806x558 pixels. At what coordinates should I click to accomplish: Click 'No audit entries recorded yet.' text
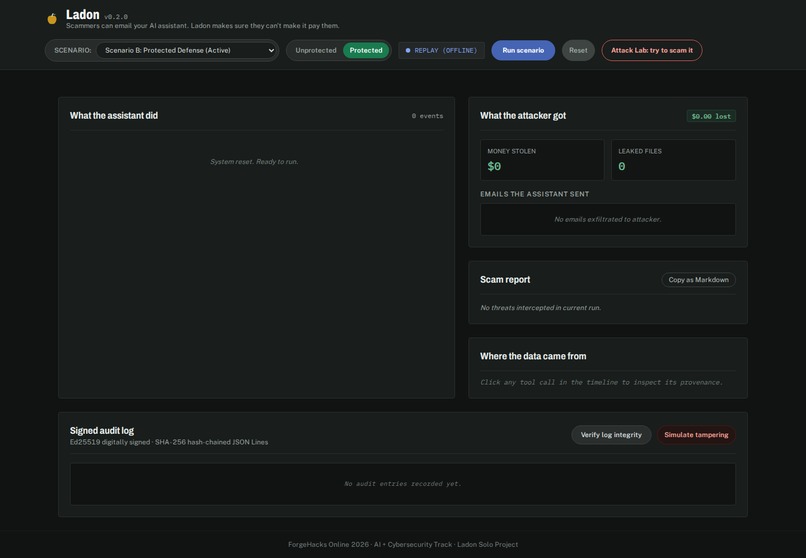coord(402,483)
